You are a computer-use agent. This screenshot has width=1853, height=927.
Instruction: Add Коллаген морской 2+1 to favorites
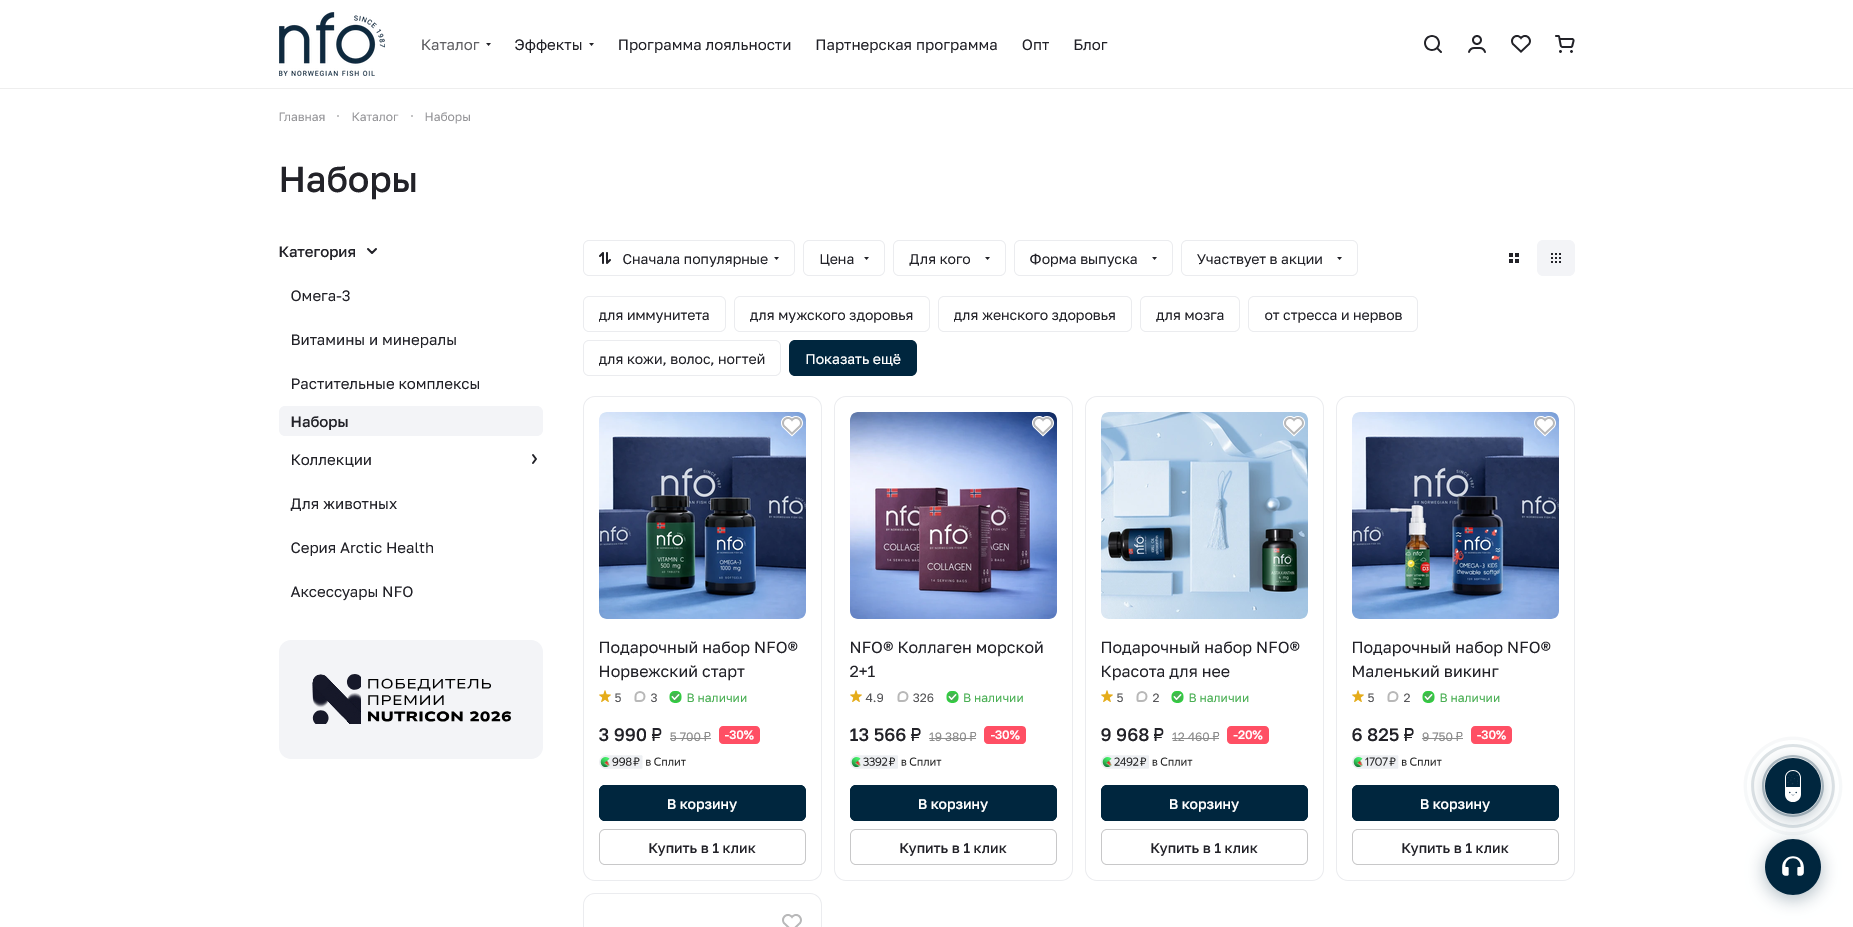click(x=1043, y=426)
